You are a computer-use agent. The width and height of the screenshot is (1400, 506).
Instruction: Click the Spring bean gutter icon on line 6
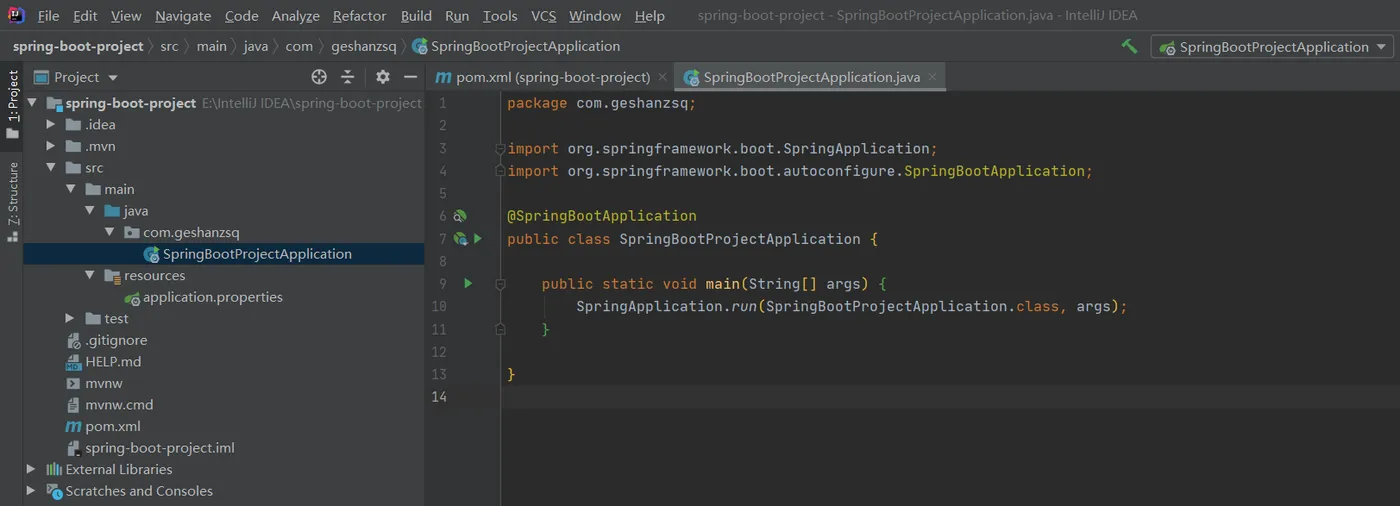[460, 216]
